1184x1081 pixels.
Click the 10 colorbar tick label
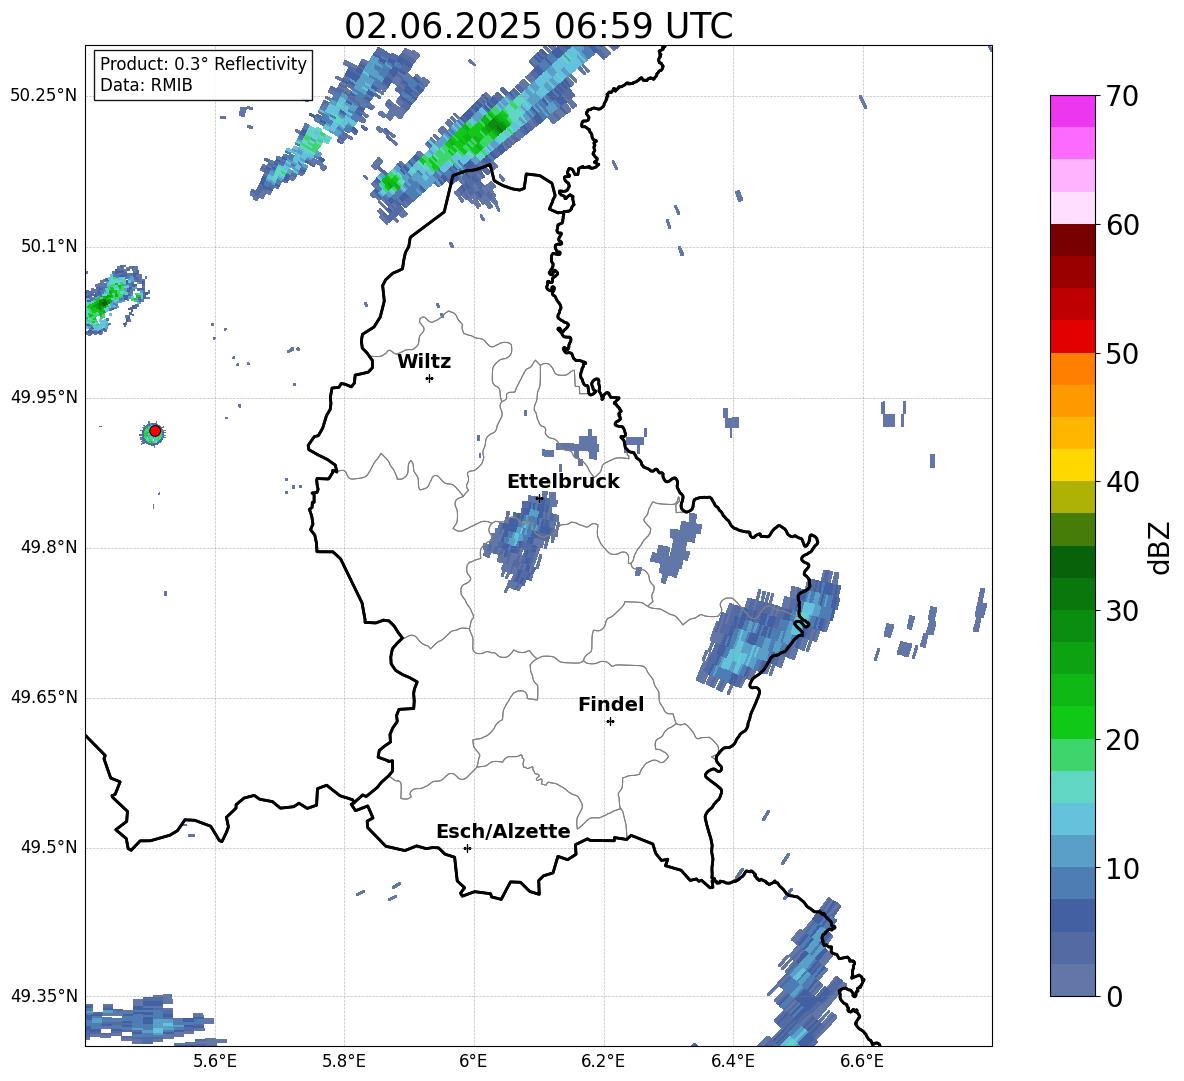click(1122, 868)
